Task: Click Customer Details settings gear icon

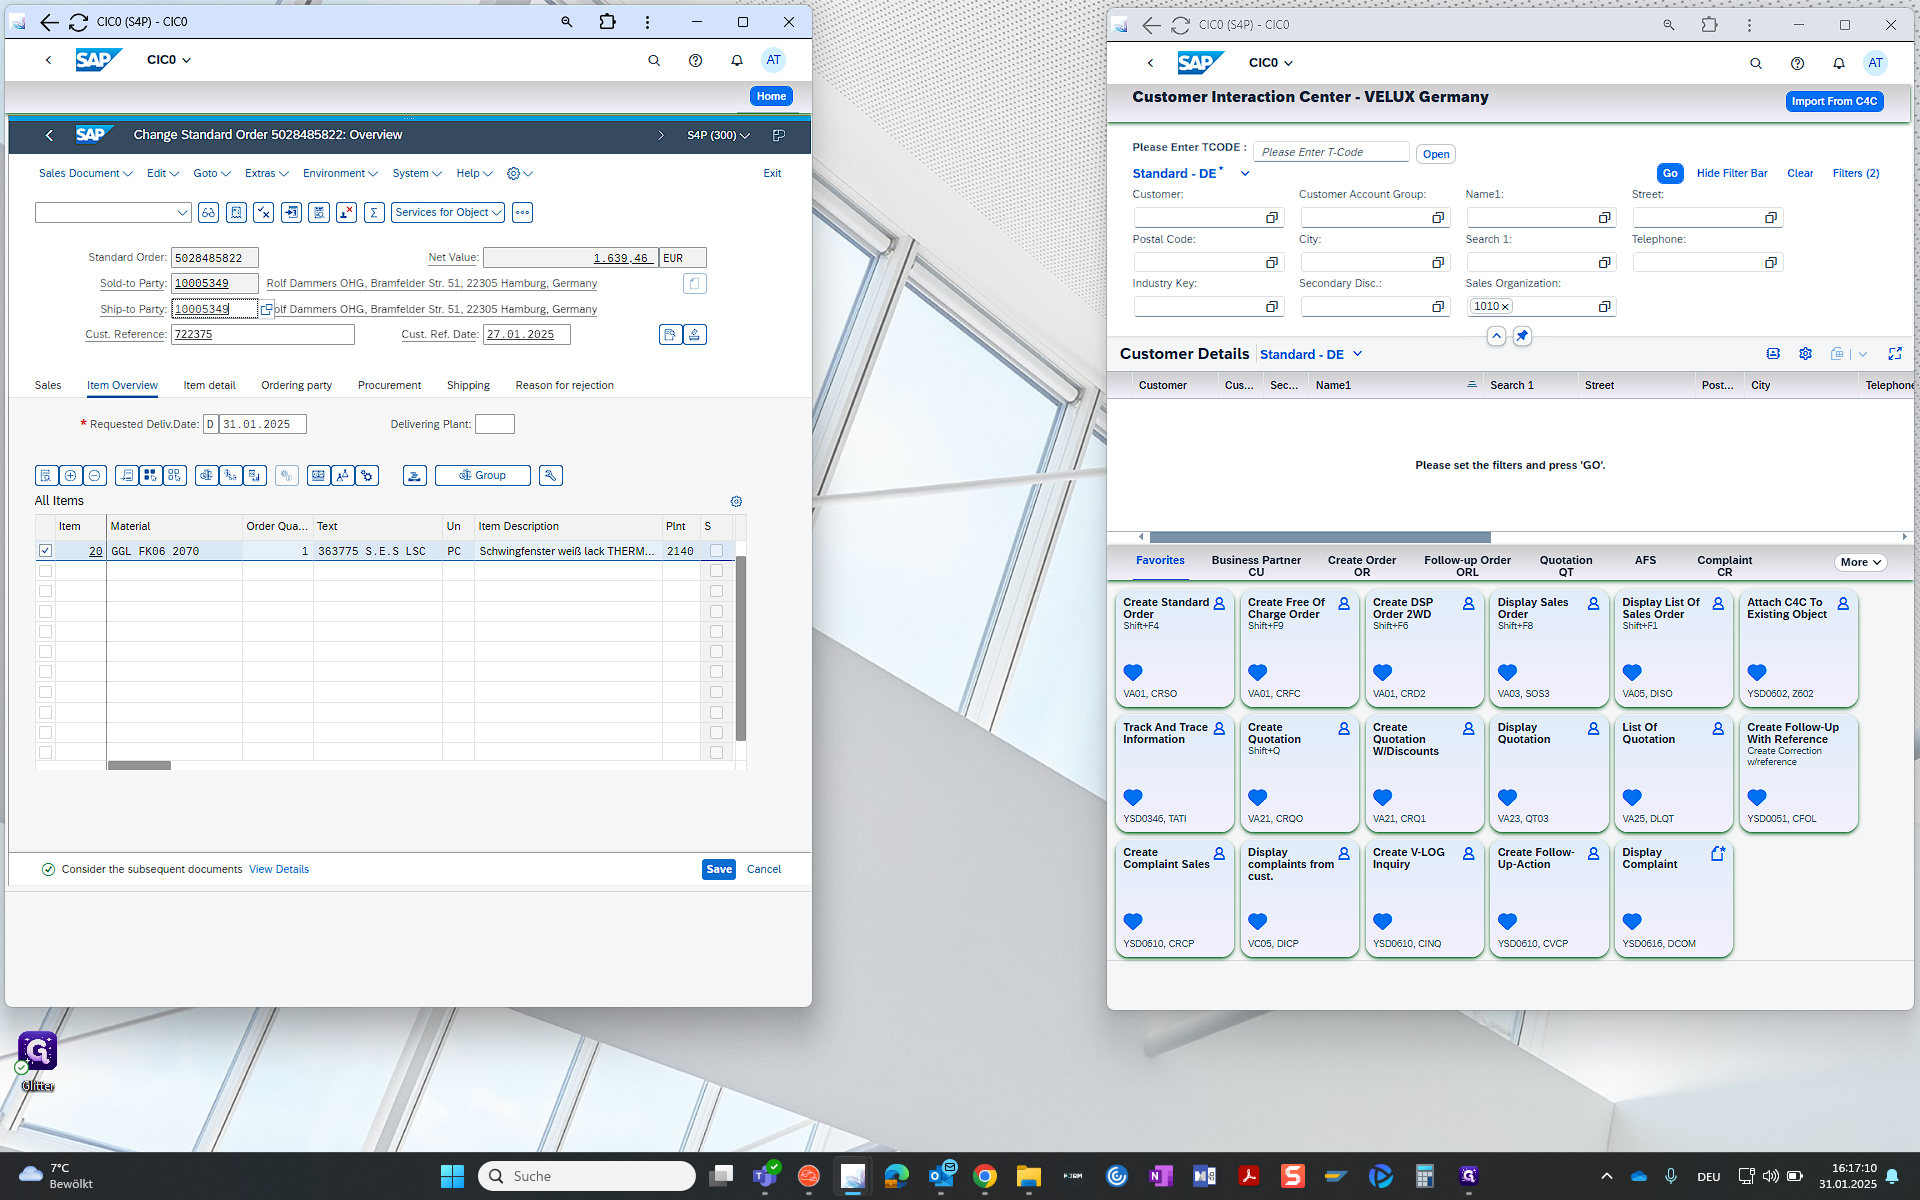Action: (x=1805, y=354)
